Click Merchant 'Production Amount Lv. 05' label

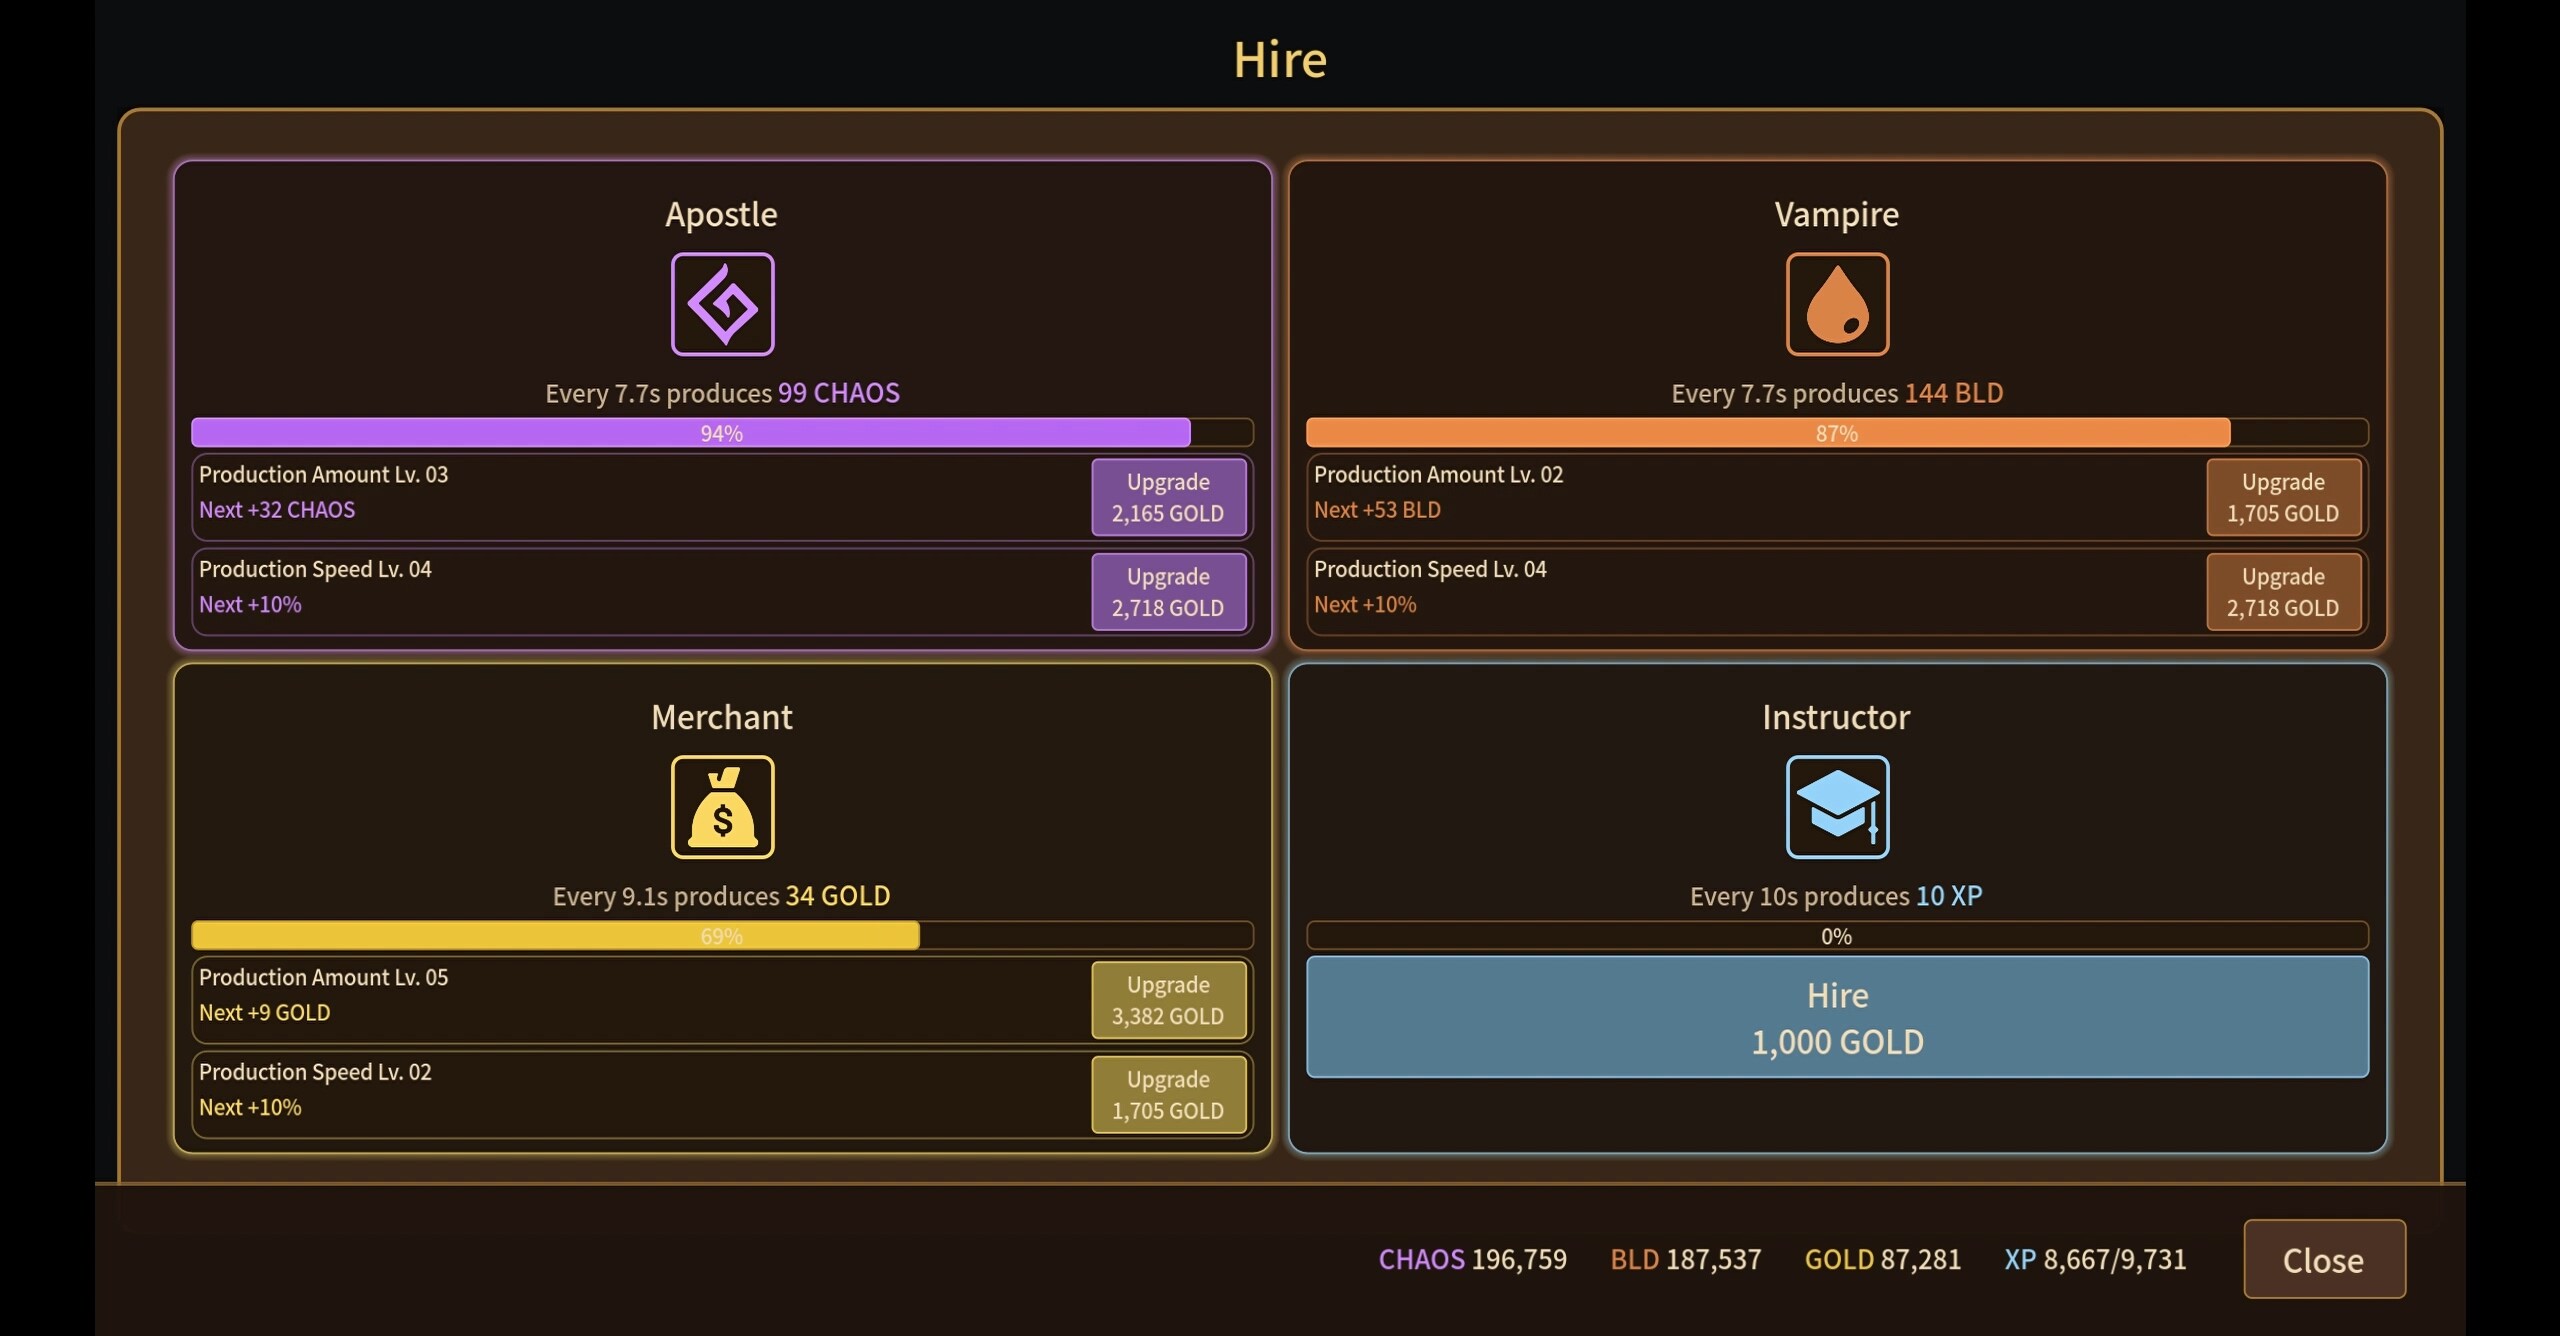point(323,978)
